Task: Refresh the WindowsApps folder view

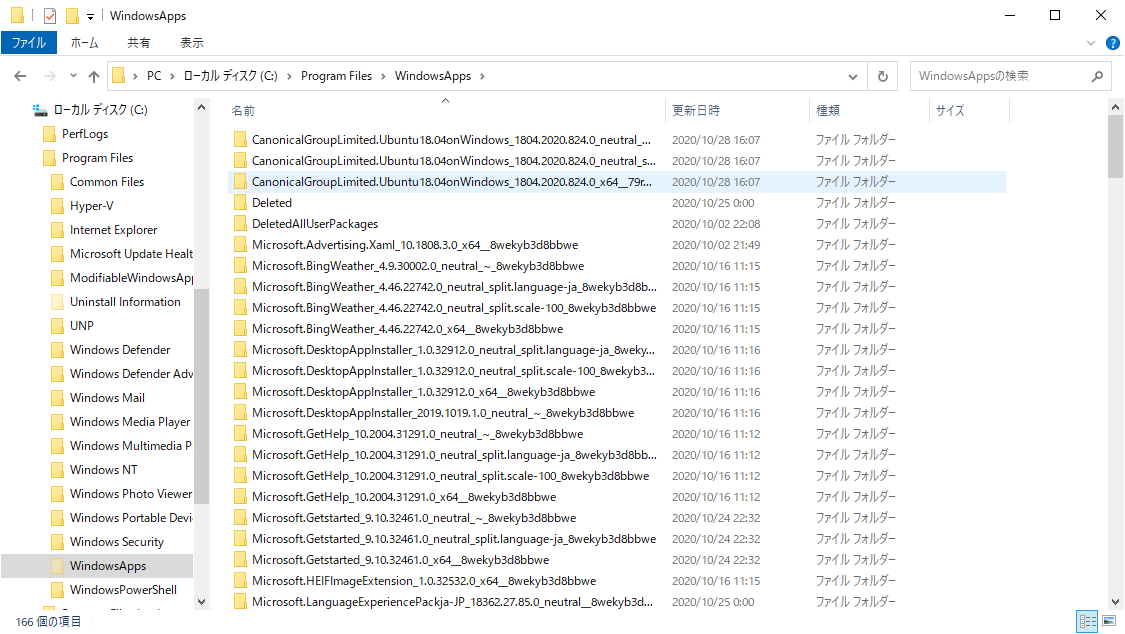Action: pyautogui.click(x=881, y=75)
